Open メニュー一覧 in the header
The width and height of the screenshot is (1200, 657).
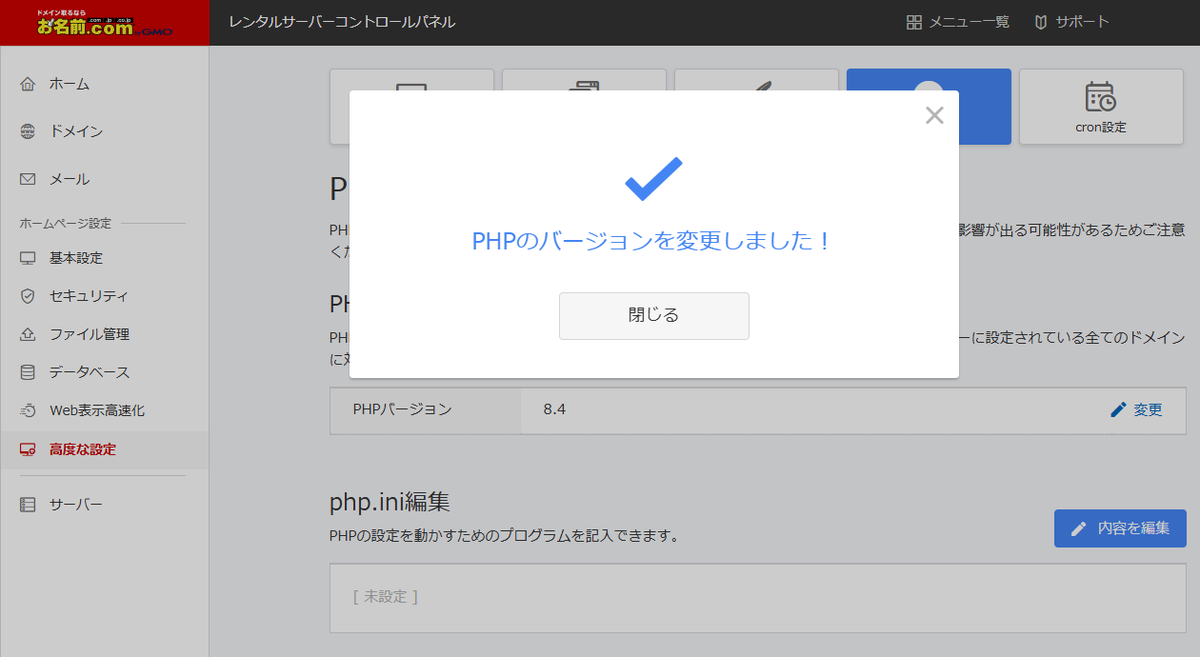click(957, 22)
